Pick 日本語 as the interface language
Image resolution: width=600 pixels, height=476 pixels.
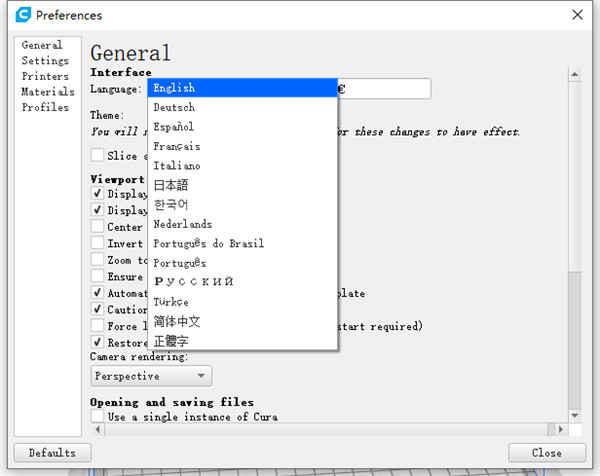(171, 185)
